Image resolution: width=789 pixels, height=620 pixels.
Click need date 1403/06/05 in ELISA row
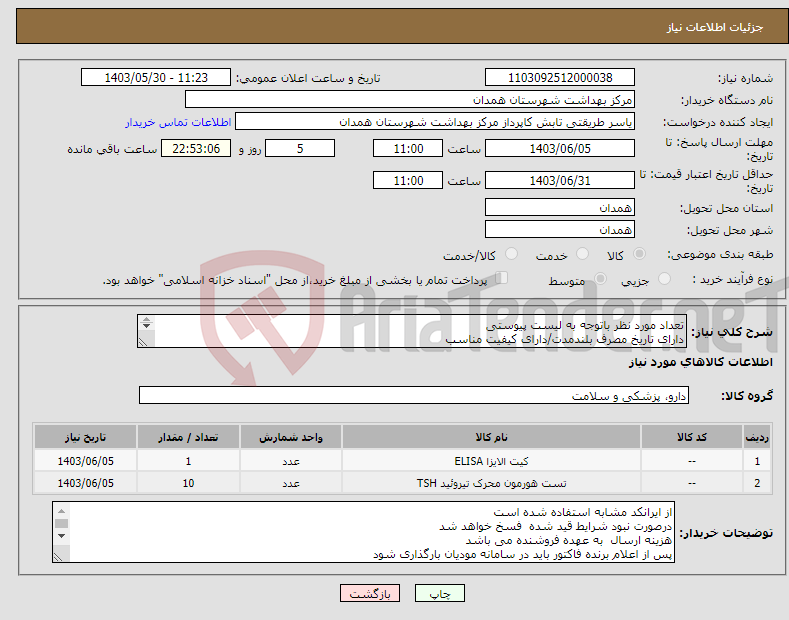pyautogui.click(x=86, y=461)
